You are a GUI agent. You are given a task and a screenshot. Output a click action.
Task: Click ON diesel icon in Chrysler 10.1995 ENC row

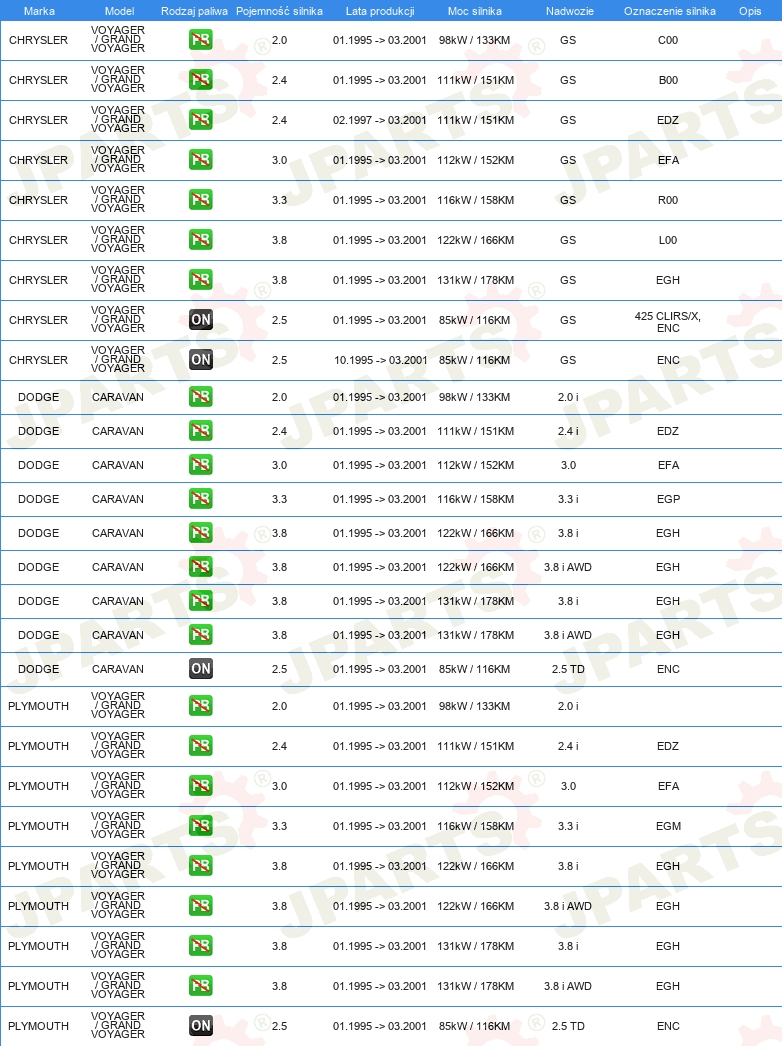(x=201, y=360)
